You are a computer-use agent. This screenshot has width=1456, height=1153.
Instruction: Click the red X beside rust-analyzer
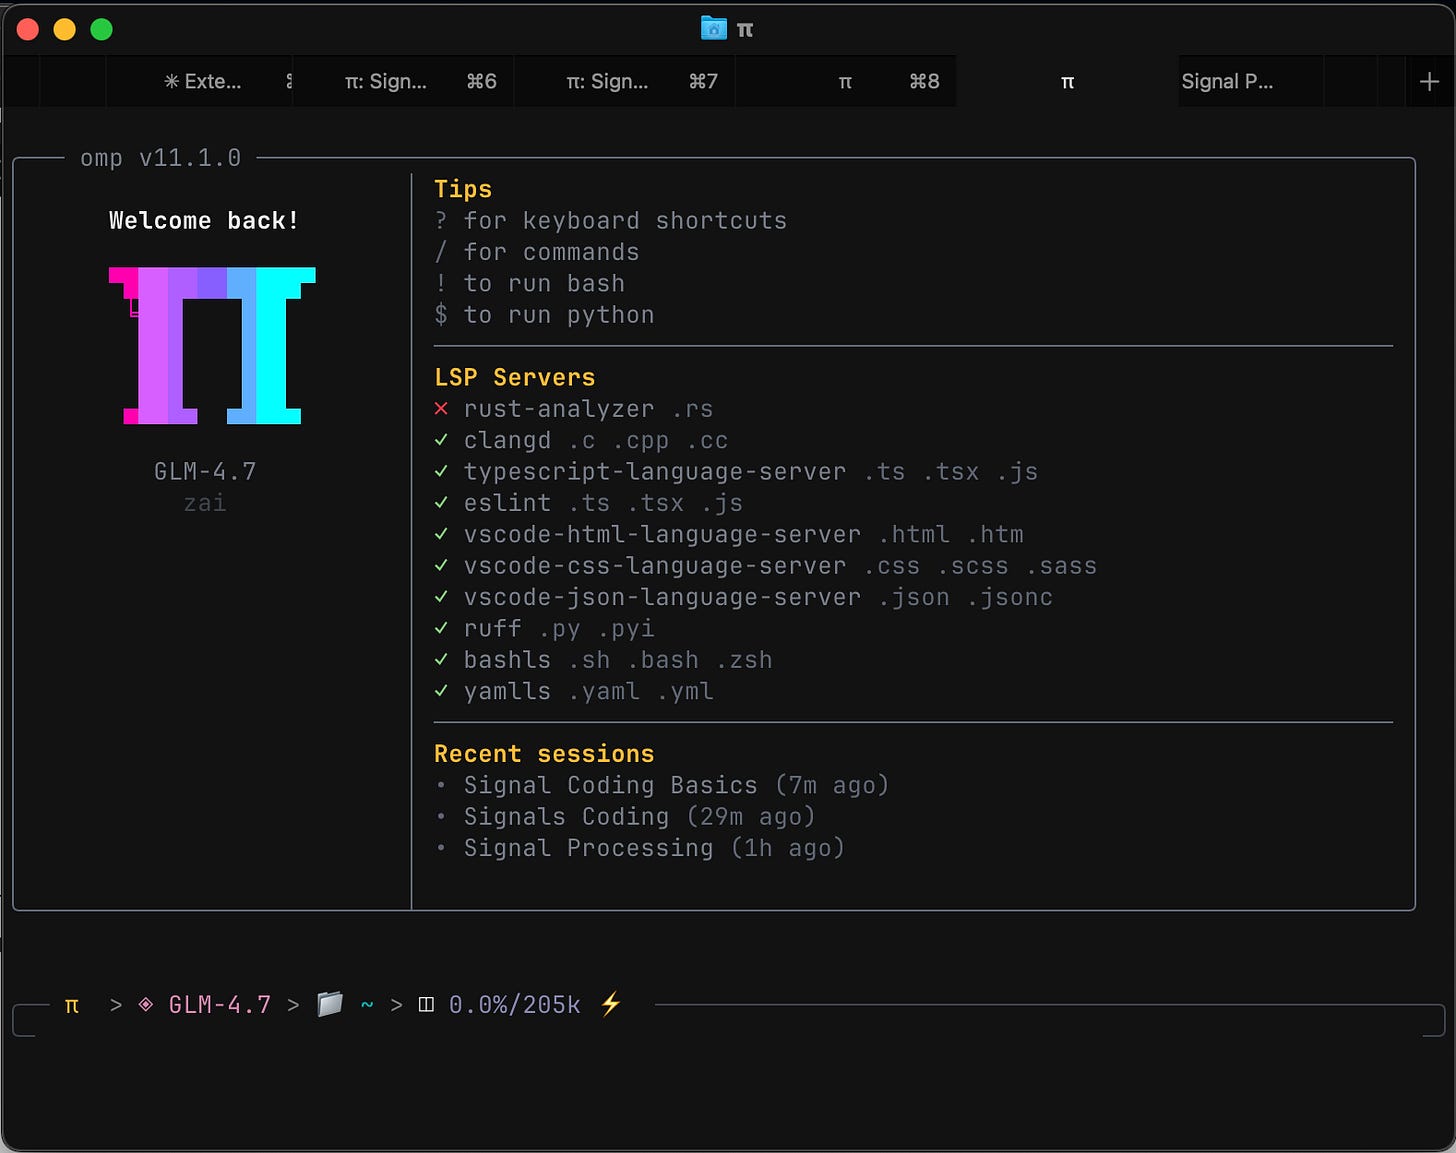(x=441, y=409)
